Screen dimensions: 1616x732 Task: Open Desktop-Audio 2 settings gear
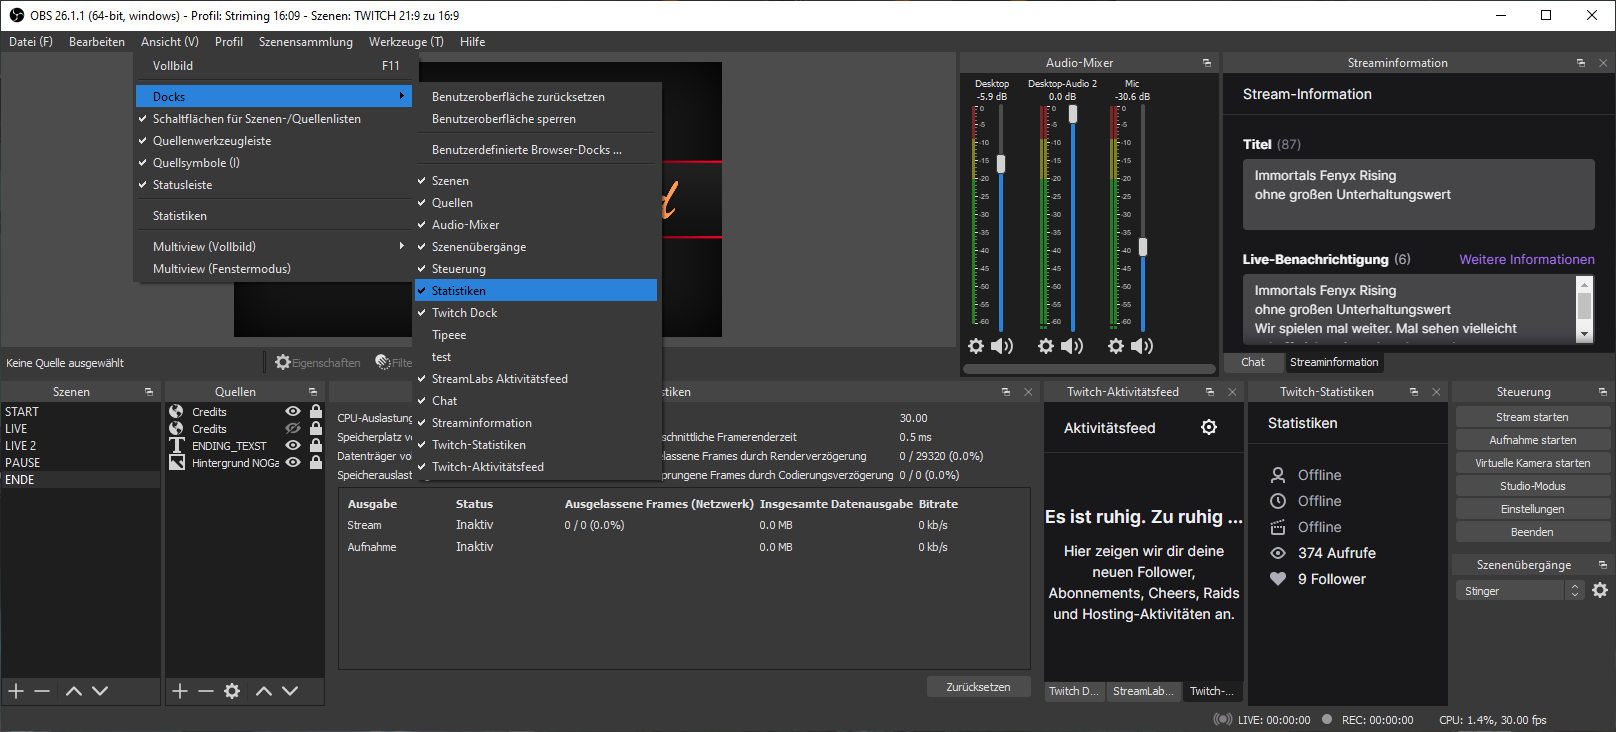[1046, 346]
